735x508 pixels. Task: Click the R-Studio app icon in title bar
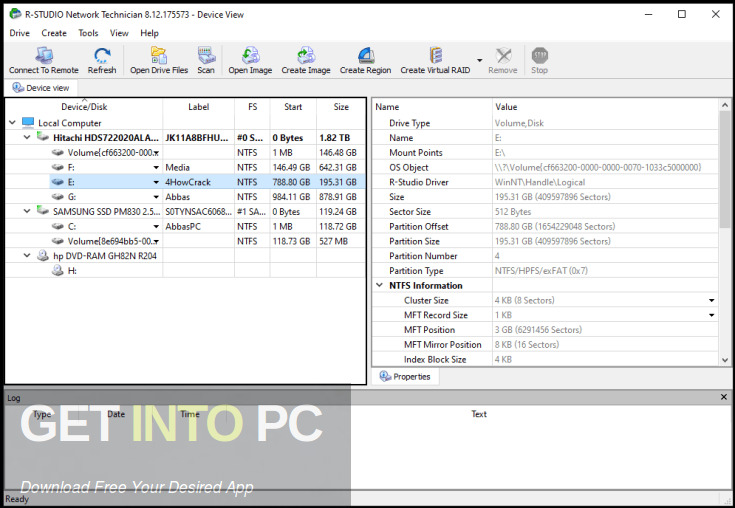click(x=15, y=14)
